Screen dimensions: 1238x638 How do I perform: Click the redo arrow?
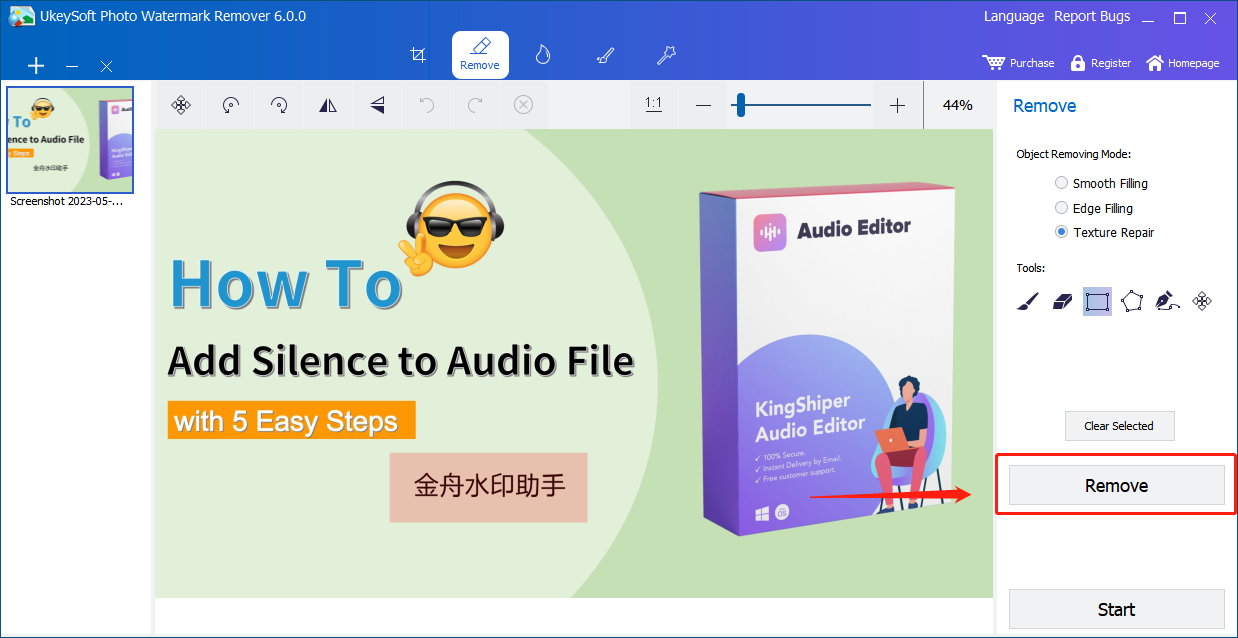click(x=475, y=105)
